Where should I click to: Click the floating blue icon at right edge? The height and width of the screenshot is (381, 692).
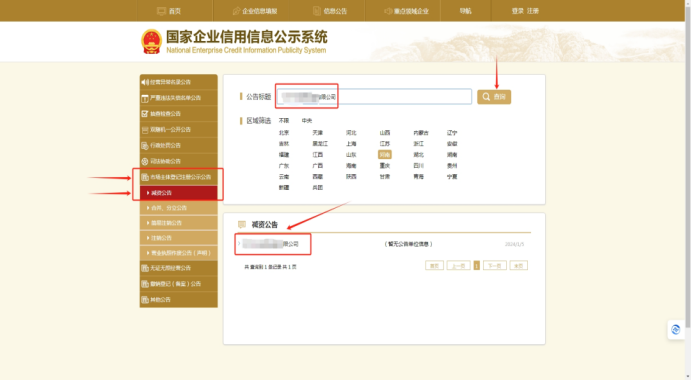click(x=676, y=330)
